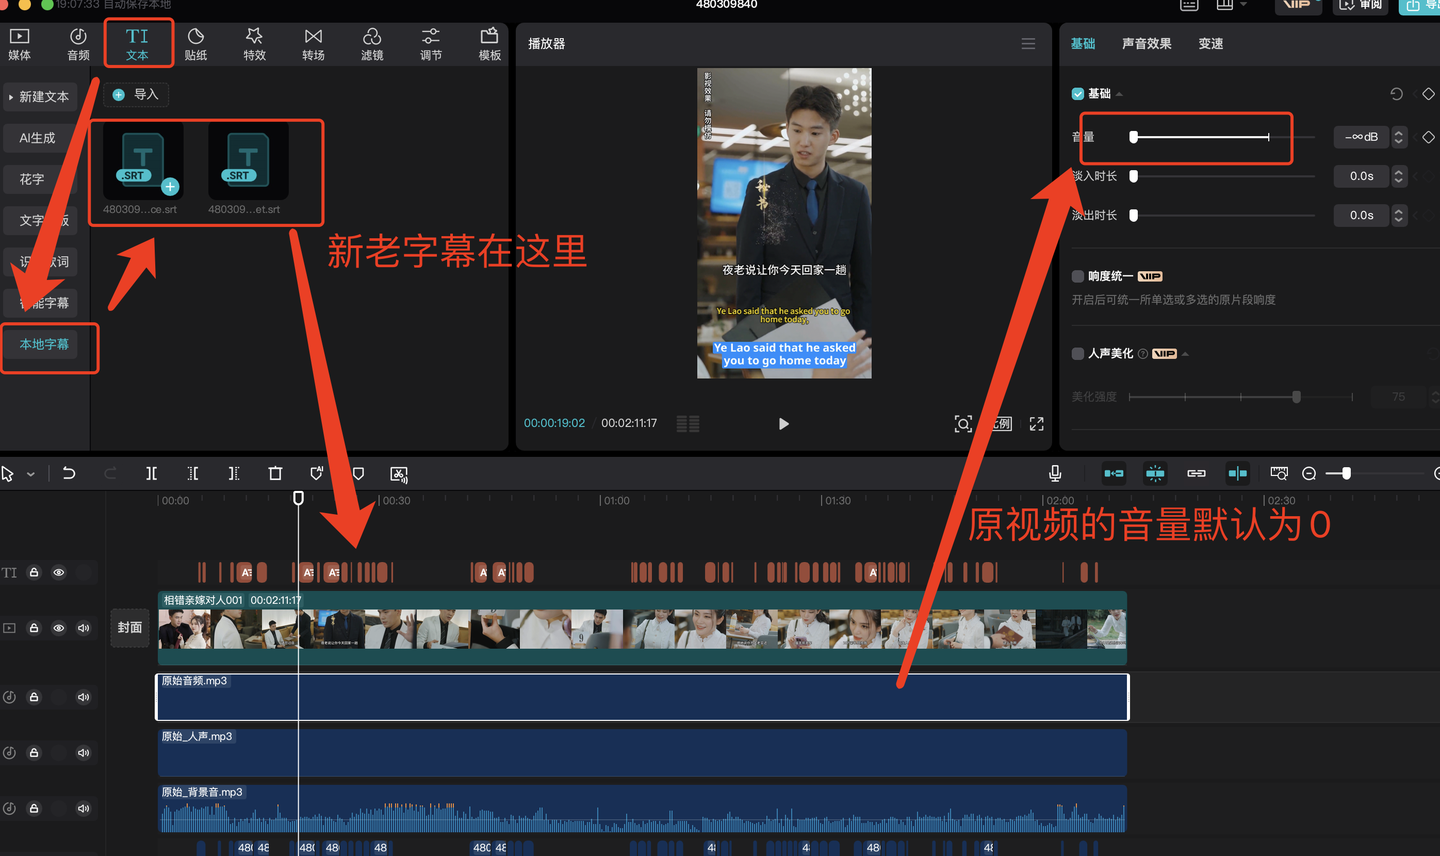Hide the main video track
The image size is (1440, 856).
pos(59,628)
